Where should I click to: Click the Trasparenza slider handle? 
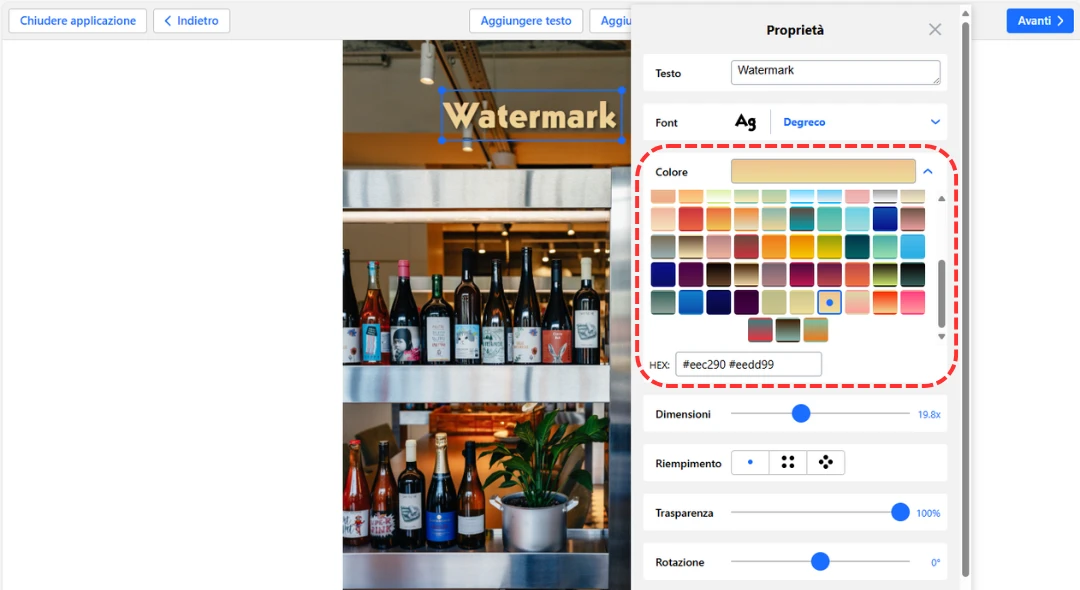click(x=900, y=512)
